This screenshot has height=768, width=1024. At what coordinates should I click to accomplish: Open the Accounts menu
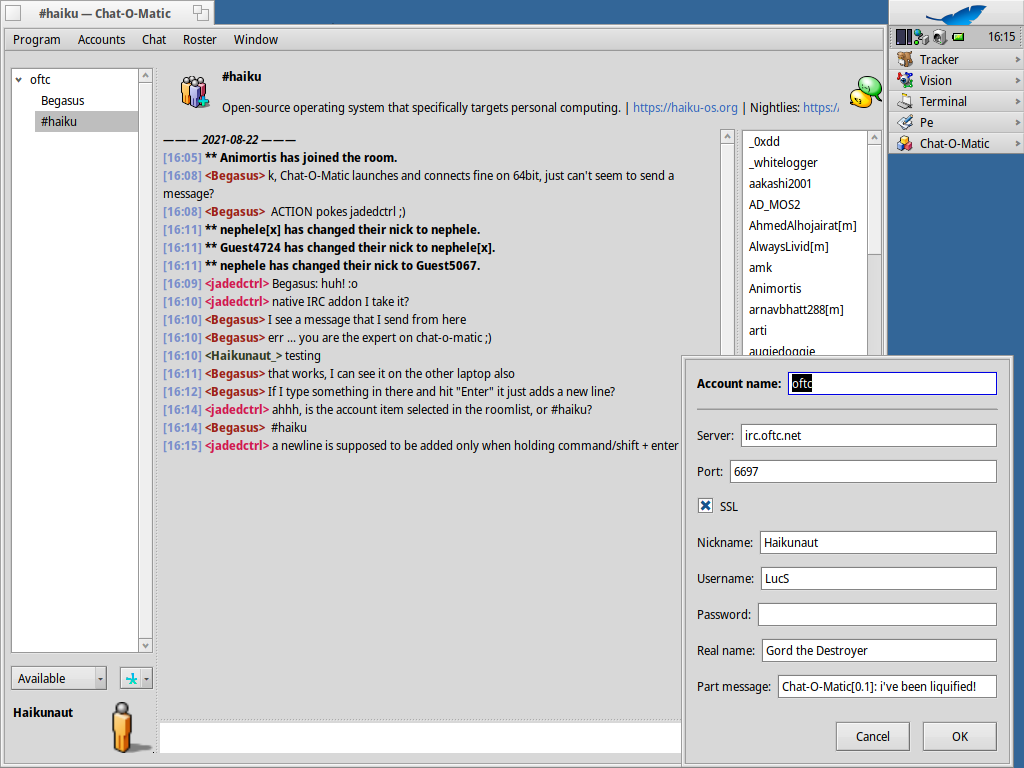pos(101,40)
